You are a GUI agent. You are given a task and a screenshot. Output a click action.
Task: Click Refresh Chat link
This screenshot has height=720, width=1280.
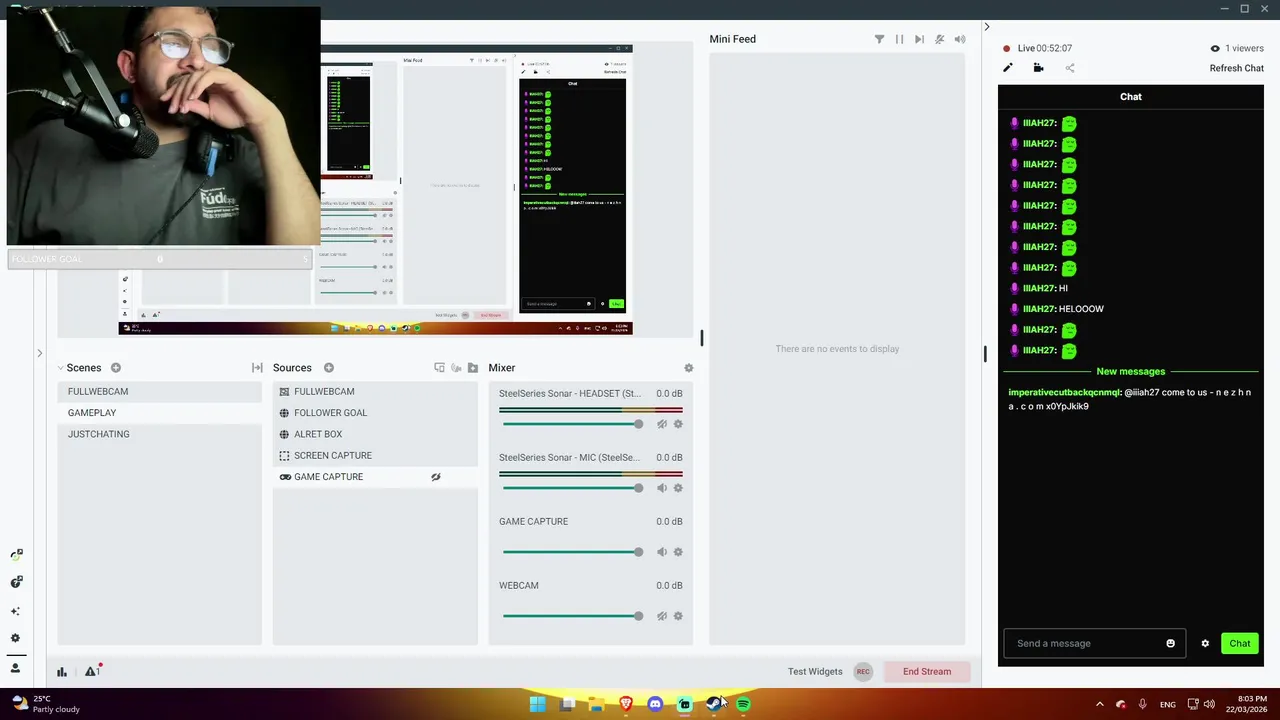coord(1236,68)
